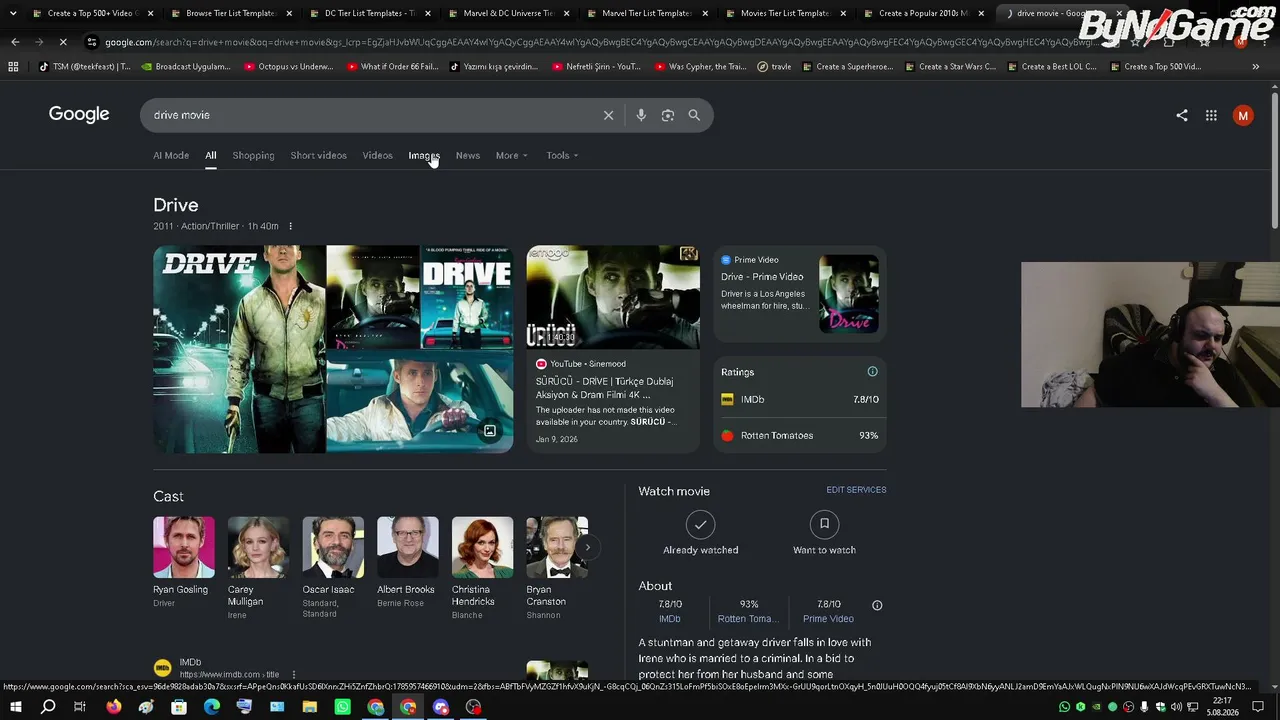Open the three-dot options beside the Drive runtime
Screen dimensions: 1280x720
click(x=290, y=226)
